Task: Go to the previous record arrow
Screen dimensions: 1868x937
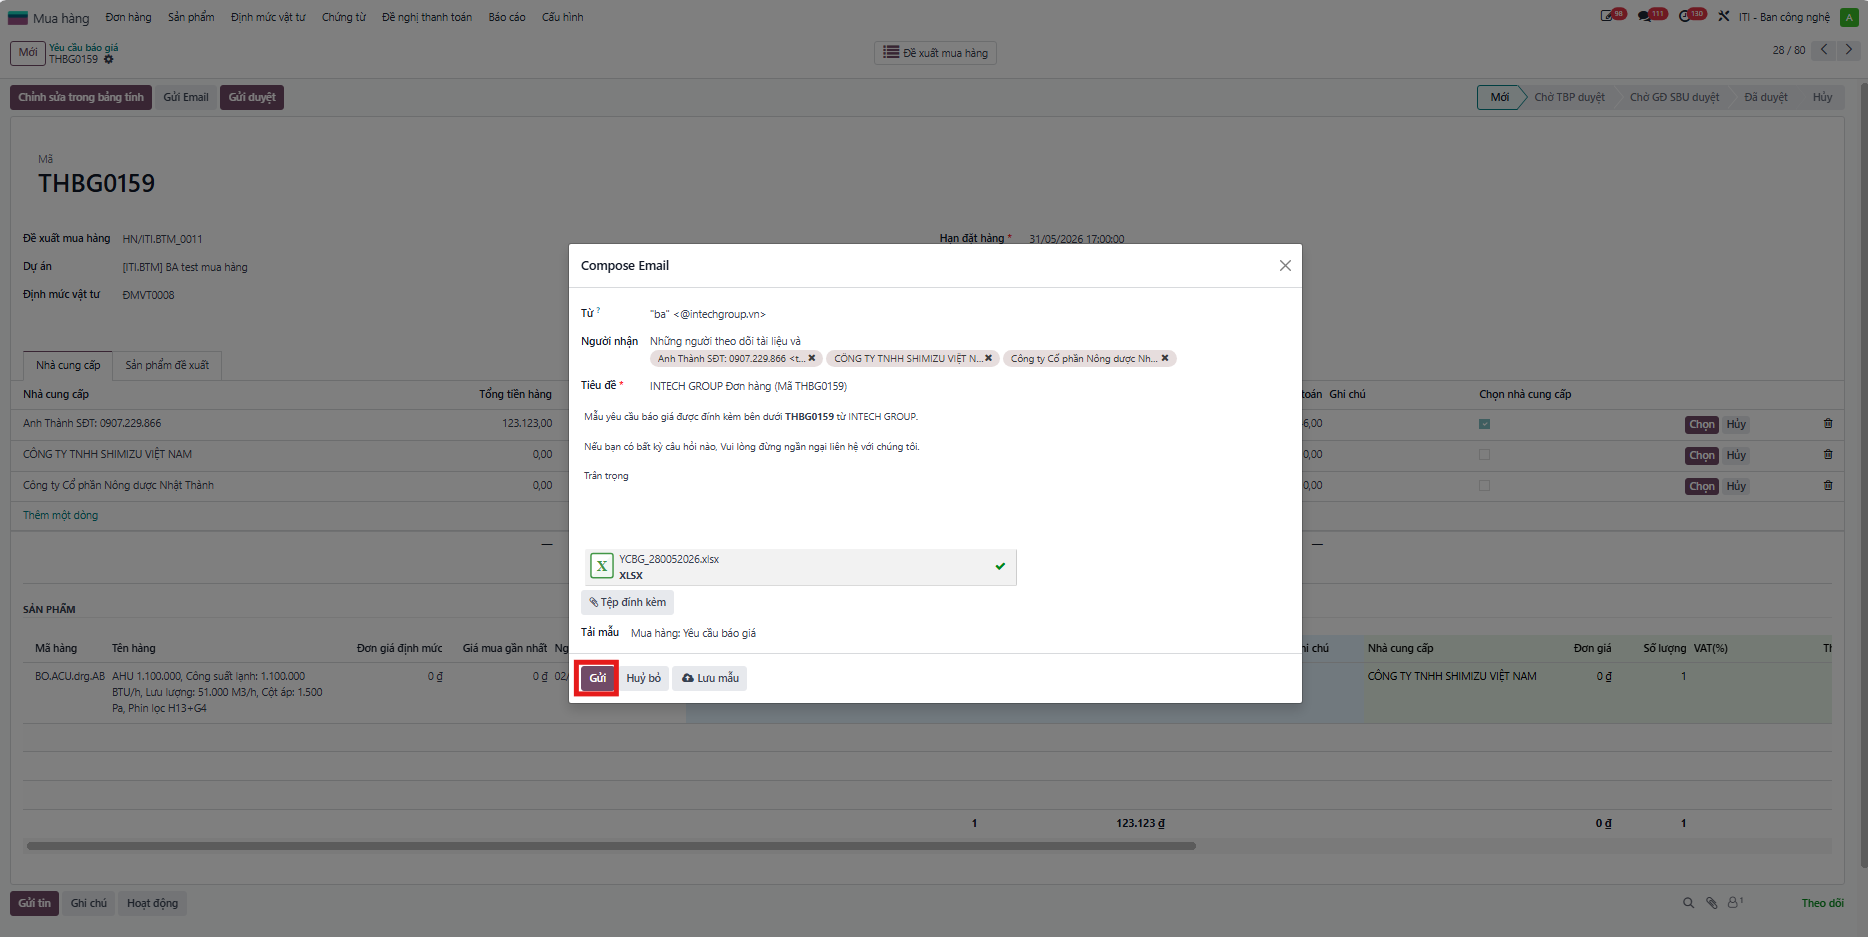Action: [1825, 50]
